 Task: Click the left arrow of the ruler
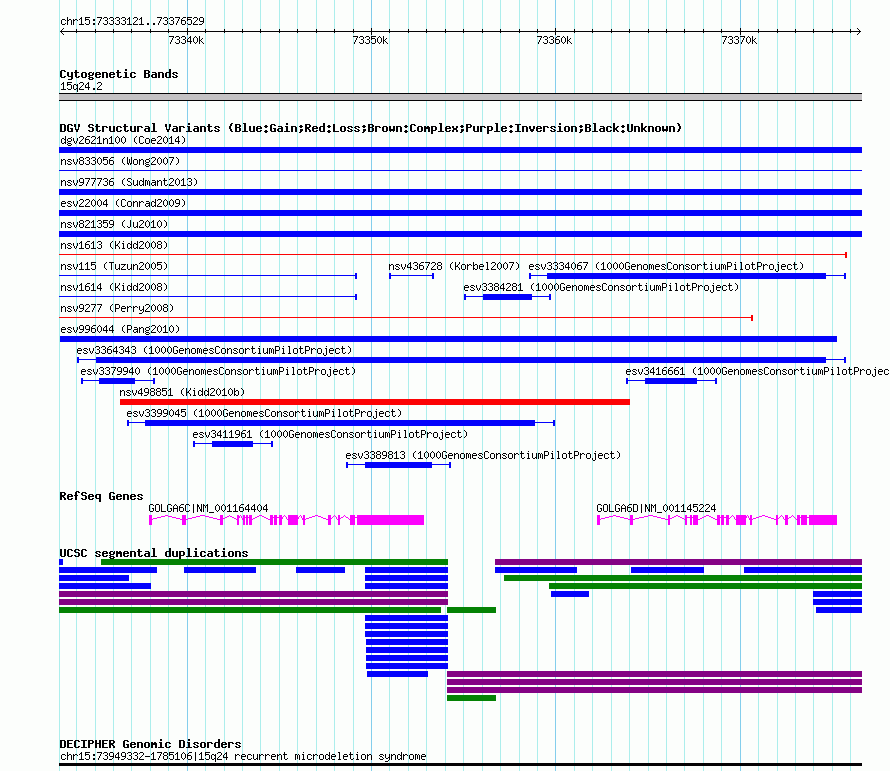point(62,31)
